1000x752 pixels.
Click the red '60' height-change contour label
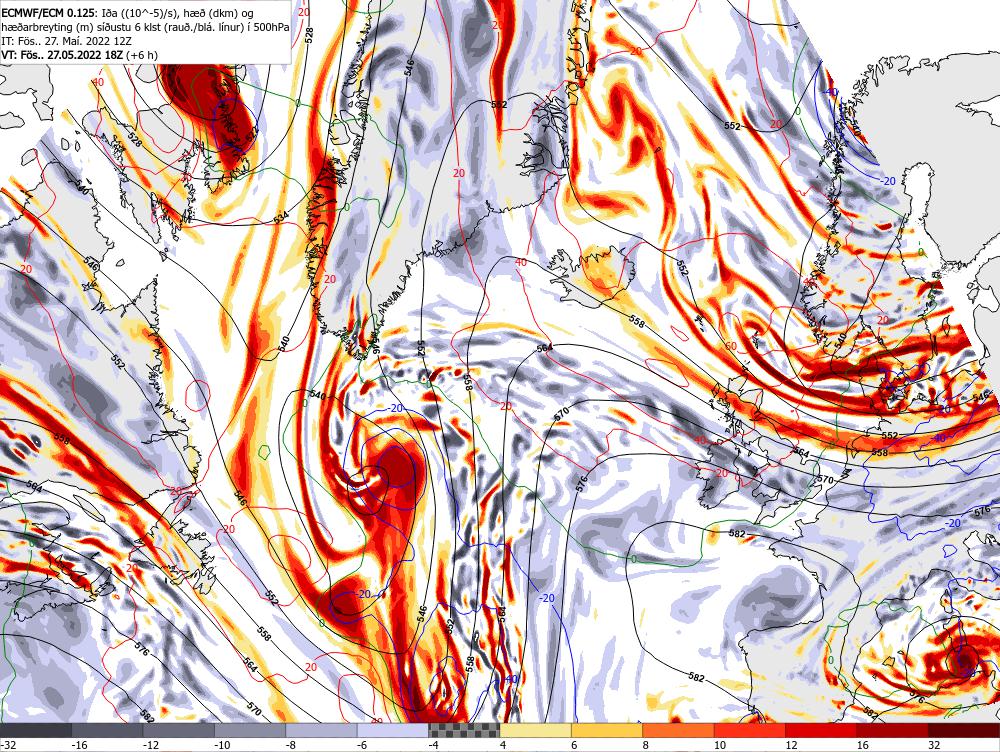731,346
